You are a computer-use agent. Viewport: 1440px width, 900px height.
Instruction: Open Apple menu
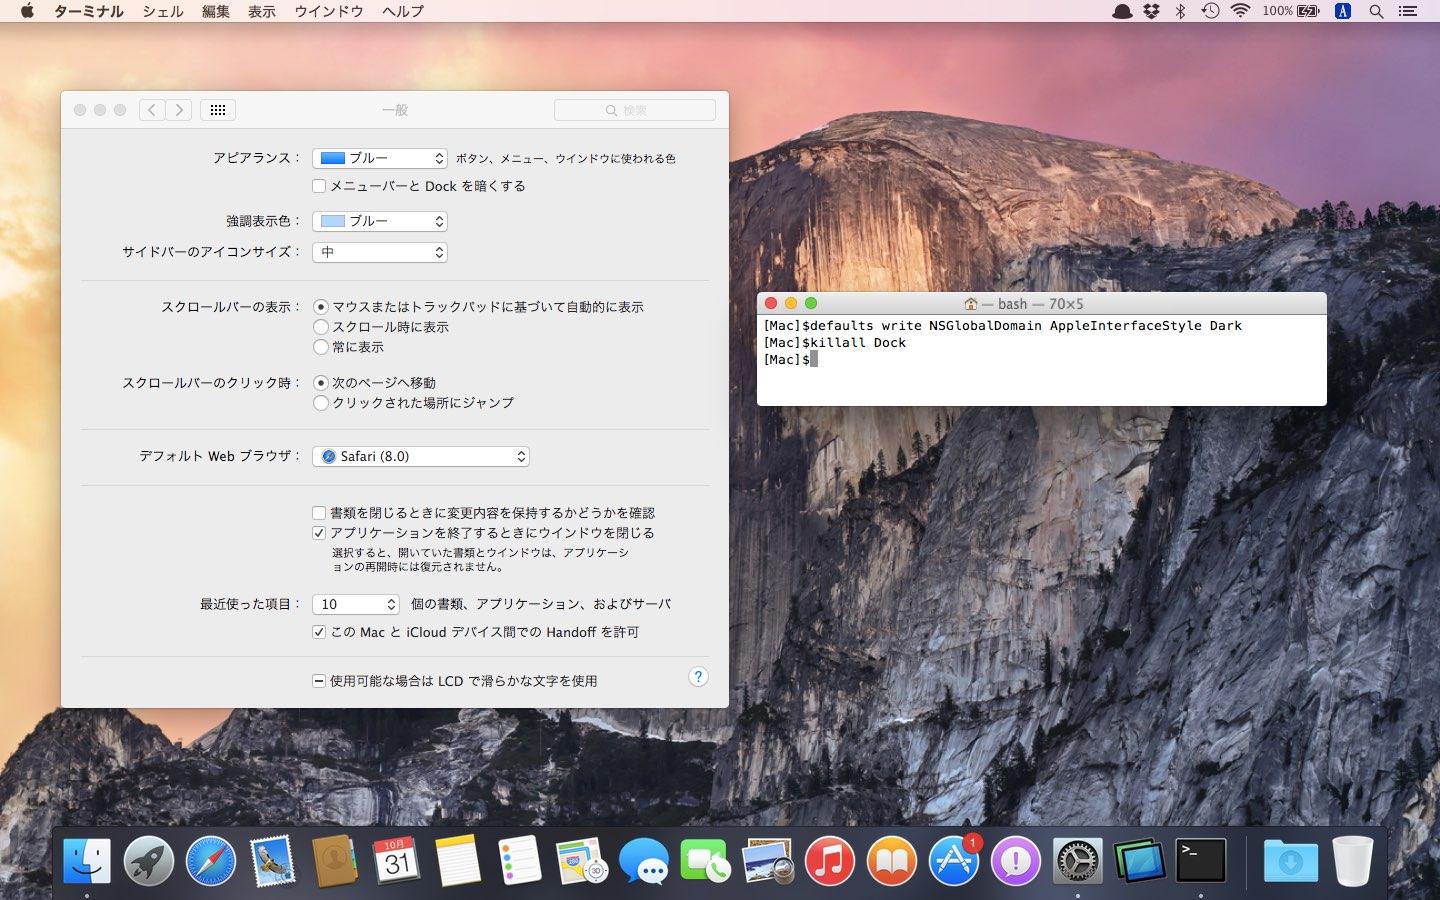point(27,11)
